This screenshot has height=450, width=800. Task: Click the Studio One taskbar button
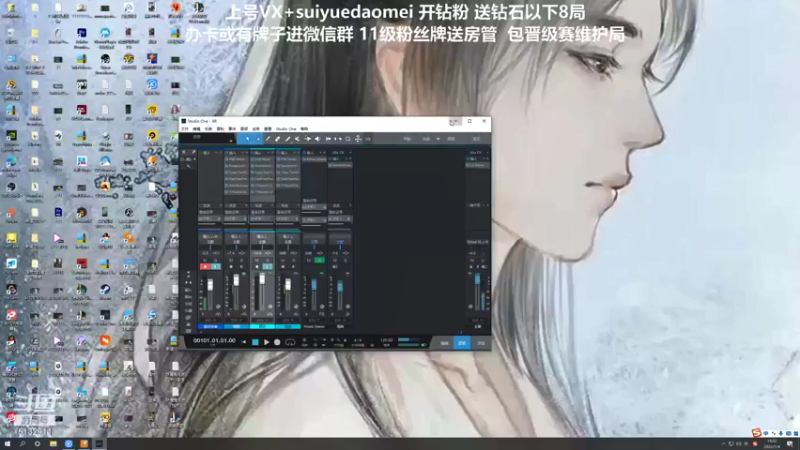(99, 444)
